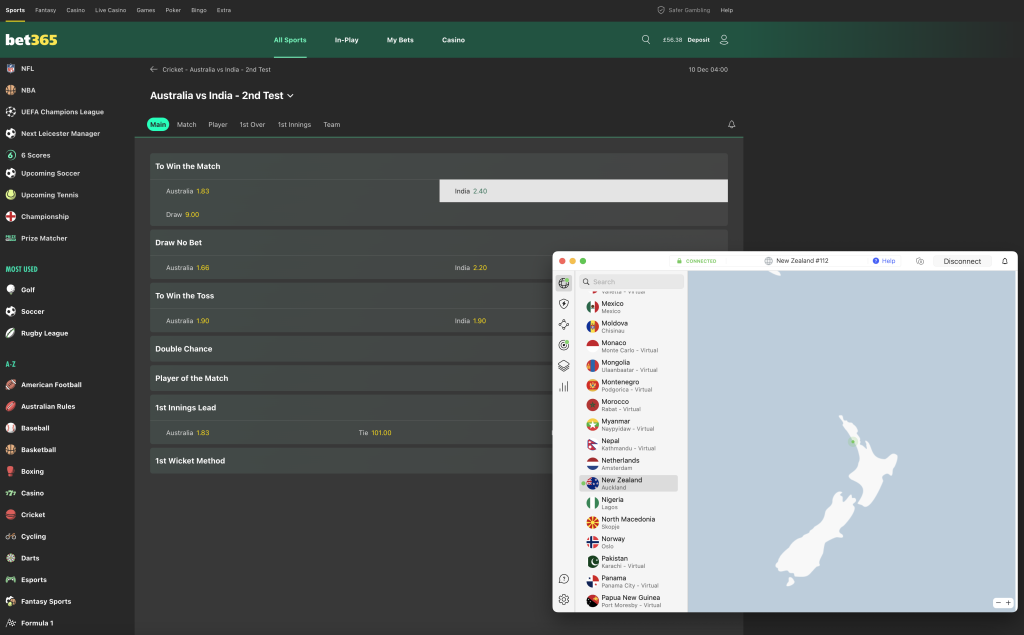Open Darts in the sidebar
The width and height of the screenshot is (1024, 635).
[30, 559]
